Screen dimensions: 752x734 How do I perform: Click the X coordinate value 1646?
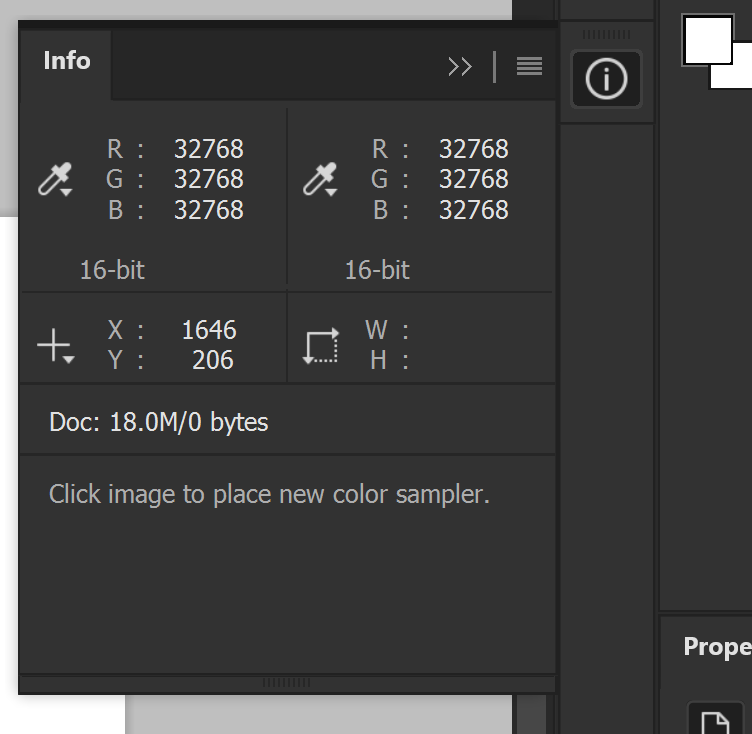click(x=208, y=330)
